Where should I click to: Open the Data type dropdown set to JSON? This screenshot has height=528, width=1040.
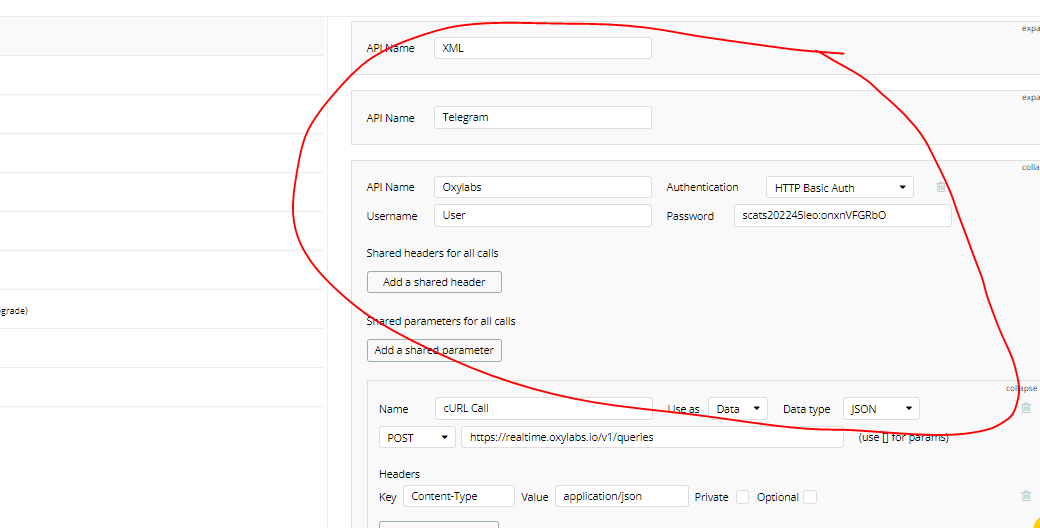click(881, 409)
